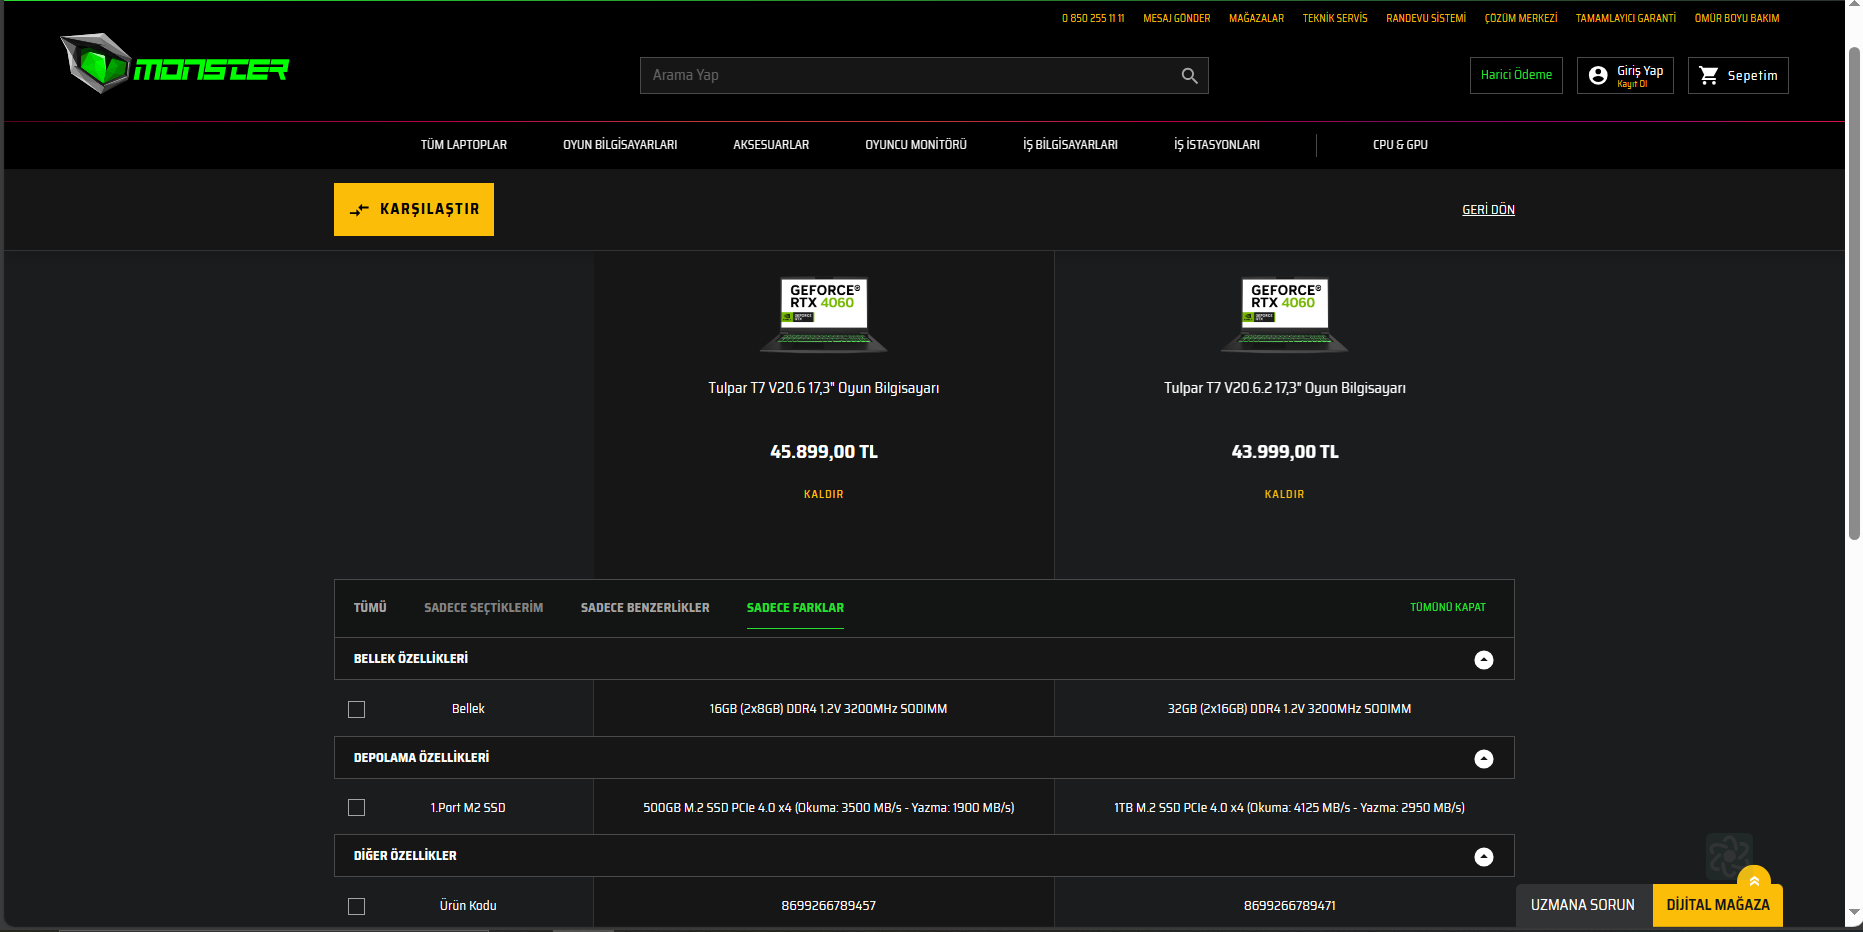
Task: Click the 32GB (2x16GB) DDR4 memory value
Action: tap(1289, 709)
